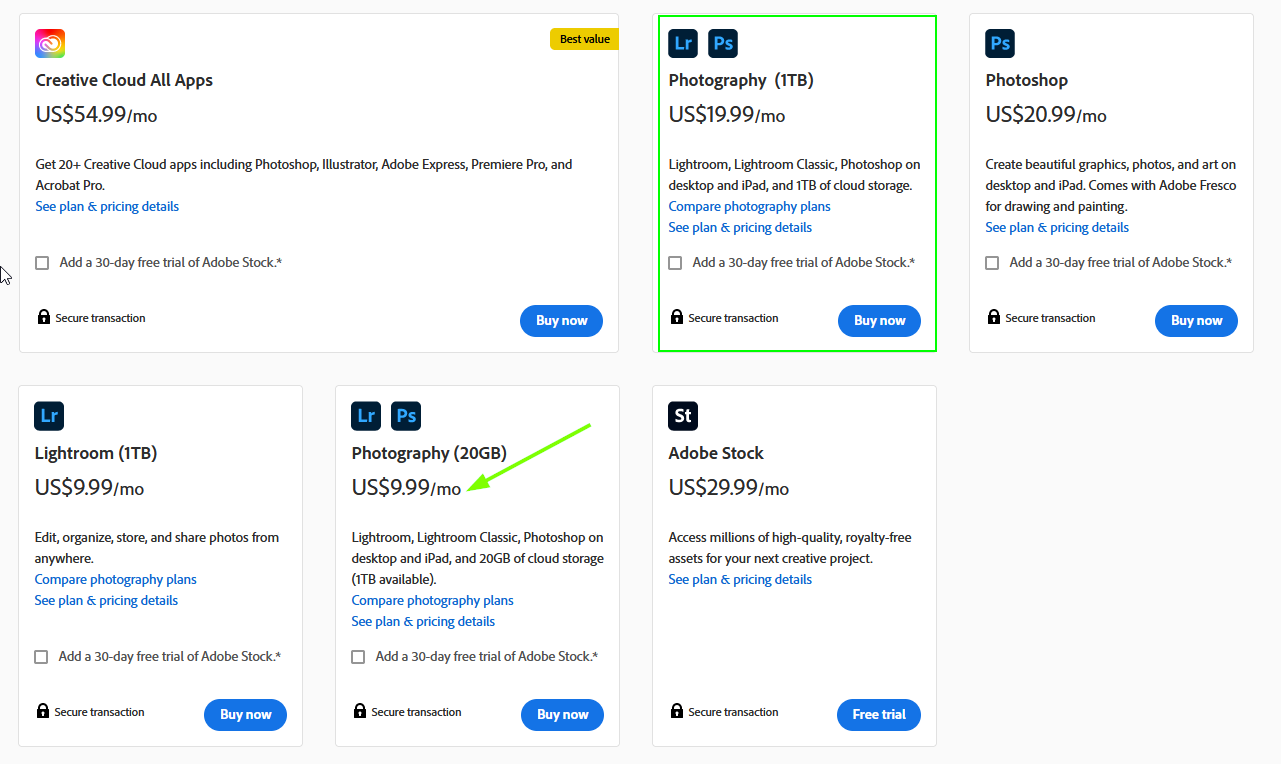Enable Adobe Stock trial on the Lightroom plan
This screenshot has width=1281, height=764.
coord(41,656)
